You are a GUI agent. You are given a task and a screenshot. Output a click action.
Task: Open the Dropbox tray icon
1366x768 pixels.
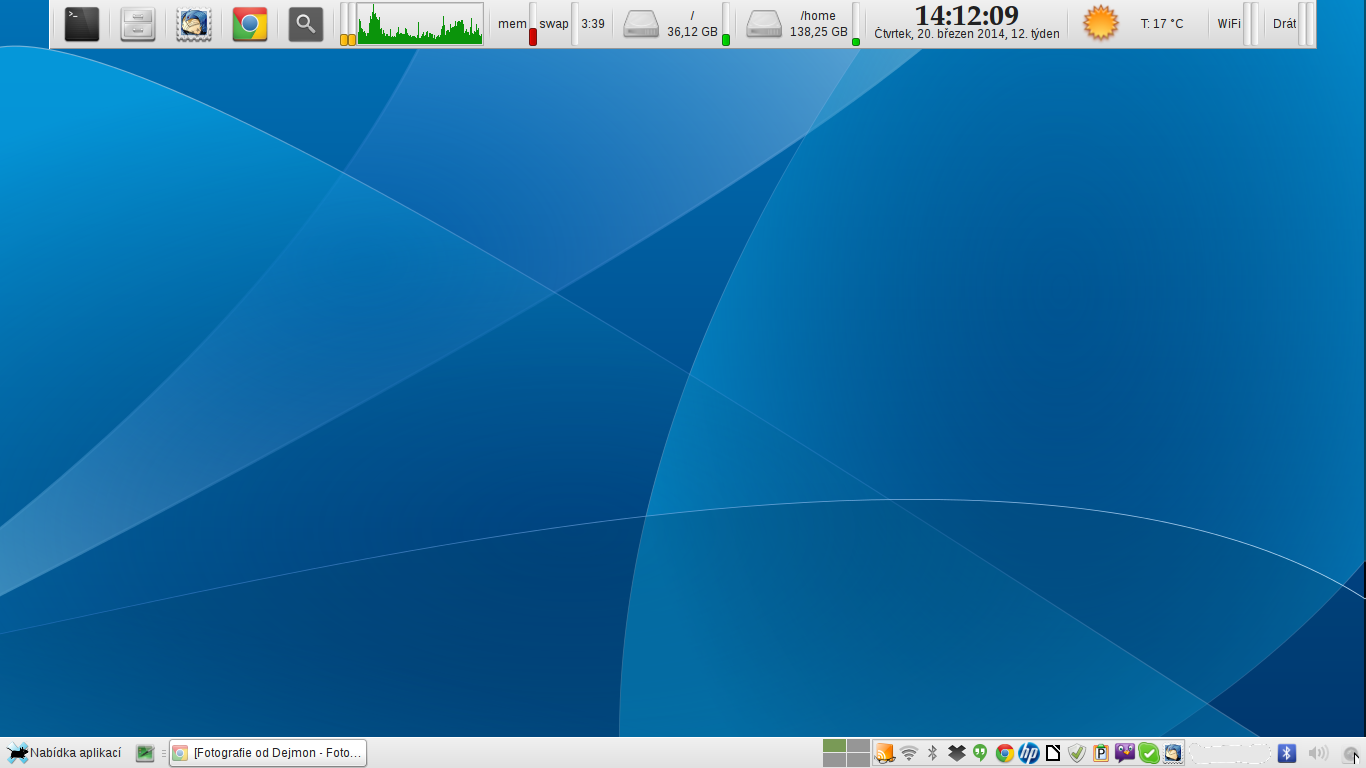tap(957, 753)
